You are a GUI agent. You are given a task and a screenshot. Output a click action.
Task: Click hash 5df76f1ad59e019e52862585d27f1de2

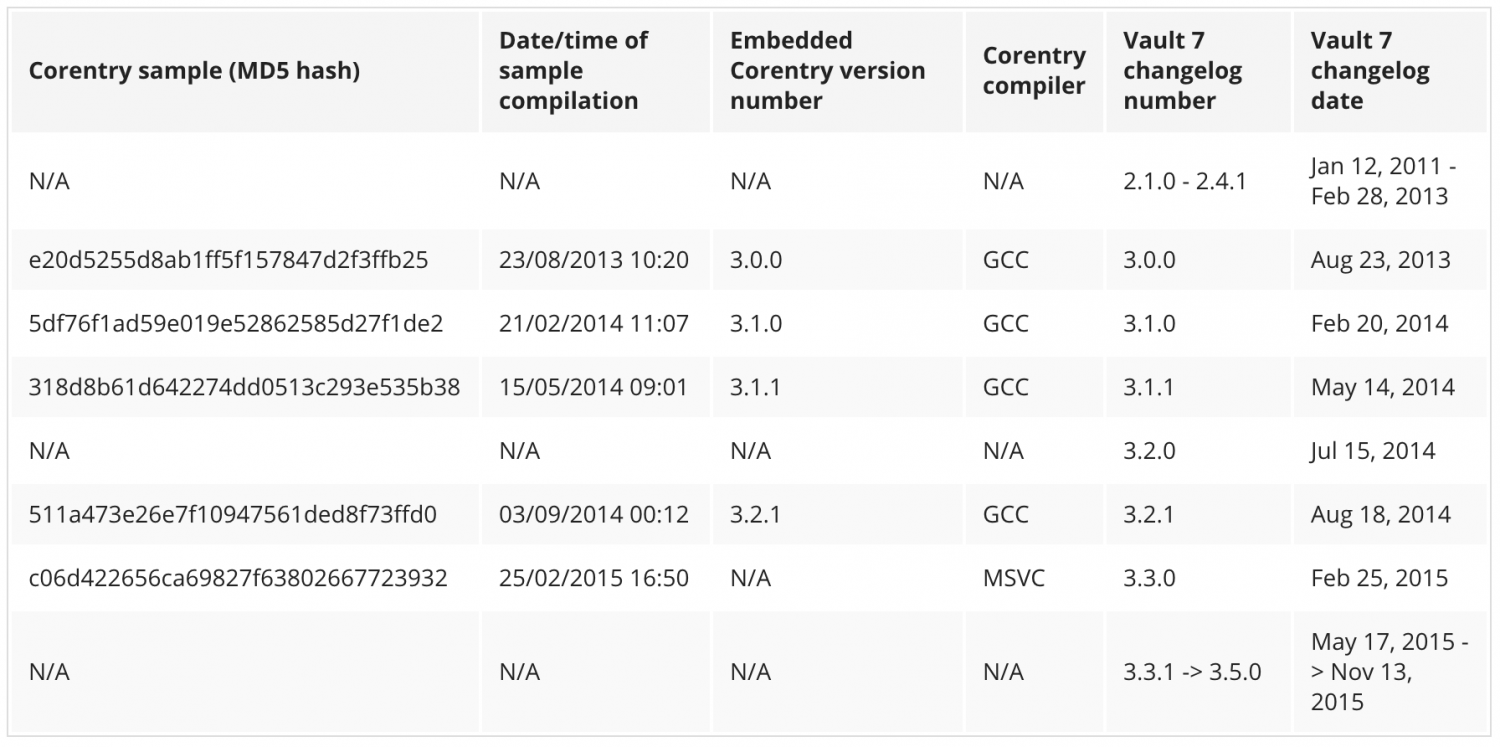(236, 324)
